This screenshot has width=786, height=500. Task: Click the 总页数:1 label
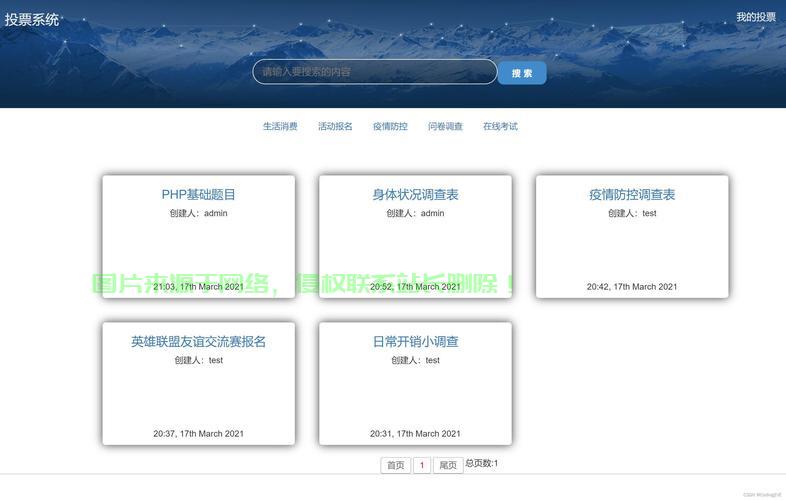coord(482,463)
